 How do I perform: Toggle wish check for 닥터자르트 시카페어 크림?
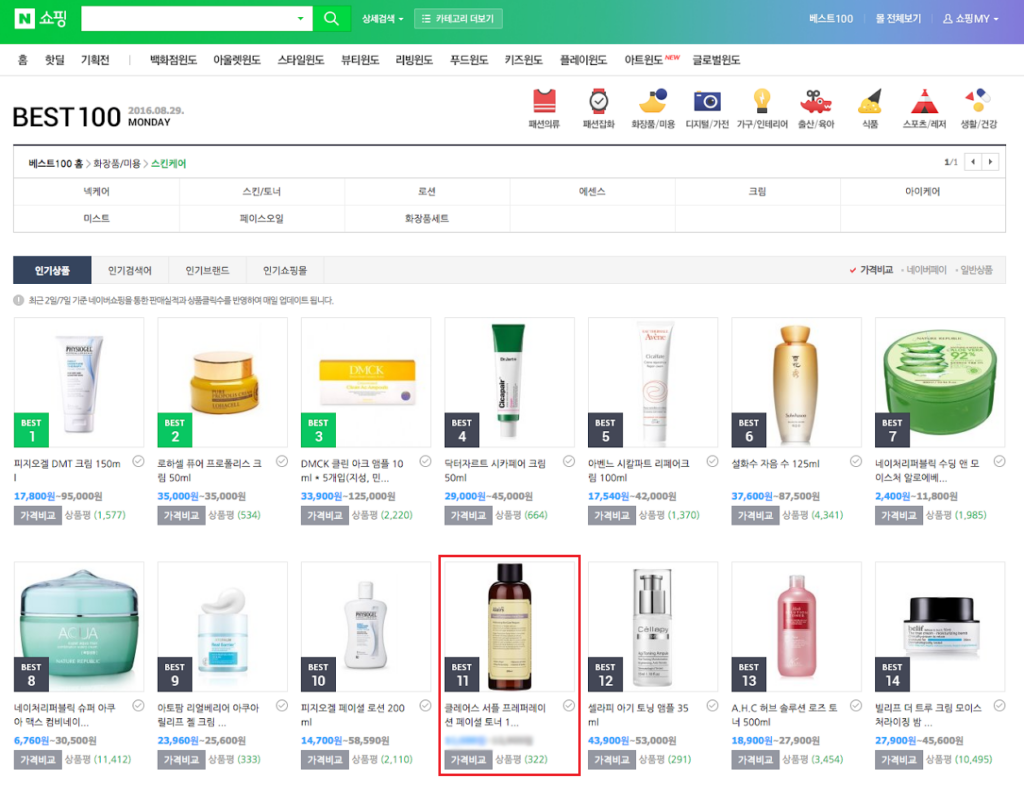(x=569, y=462)
